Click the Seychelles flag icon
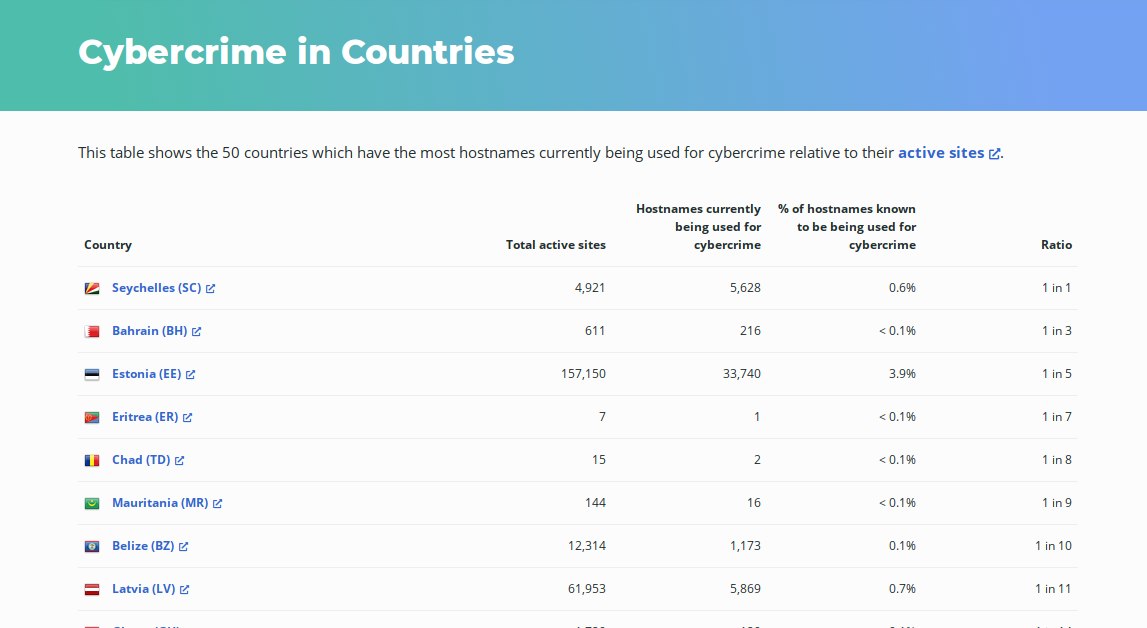 92,288
